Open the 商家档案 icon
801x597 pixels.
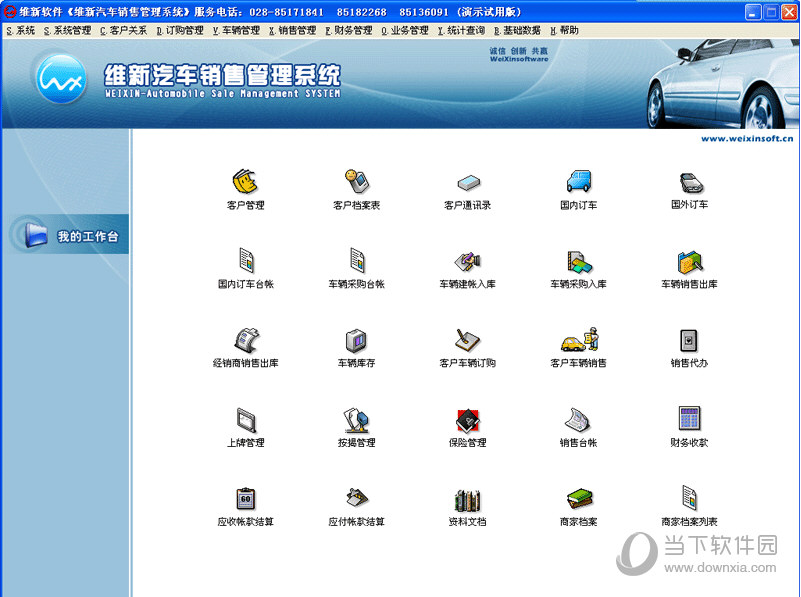click(580, 499)
